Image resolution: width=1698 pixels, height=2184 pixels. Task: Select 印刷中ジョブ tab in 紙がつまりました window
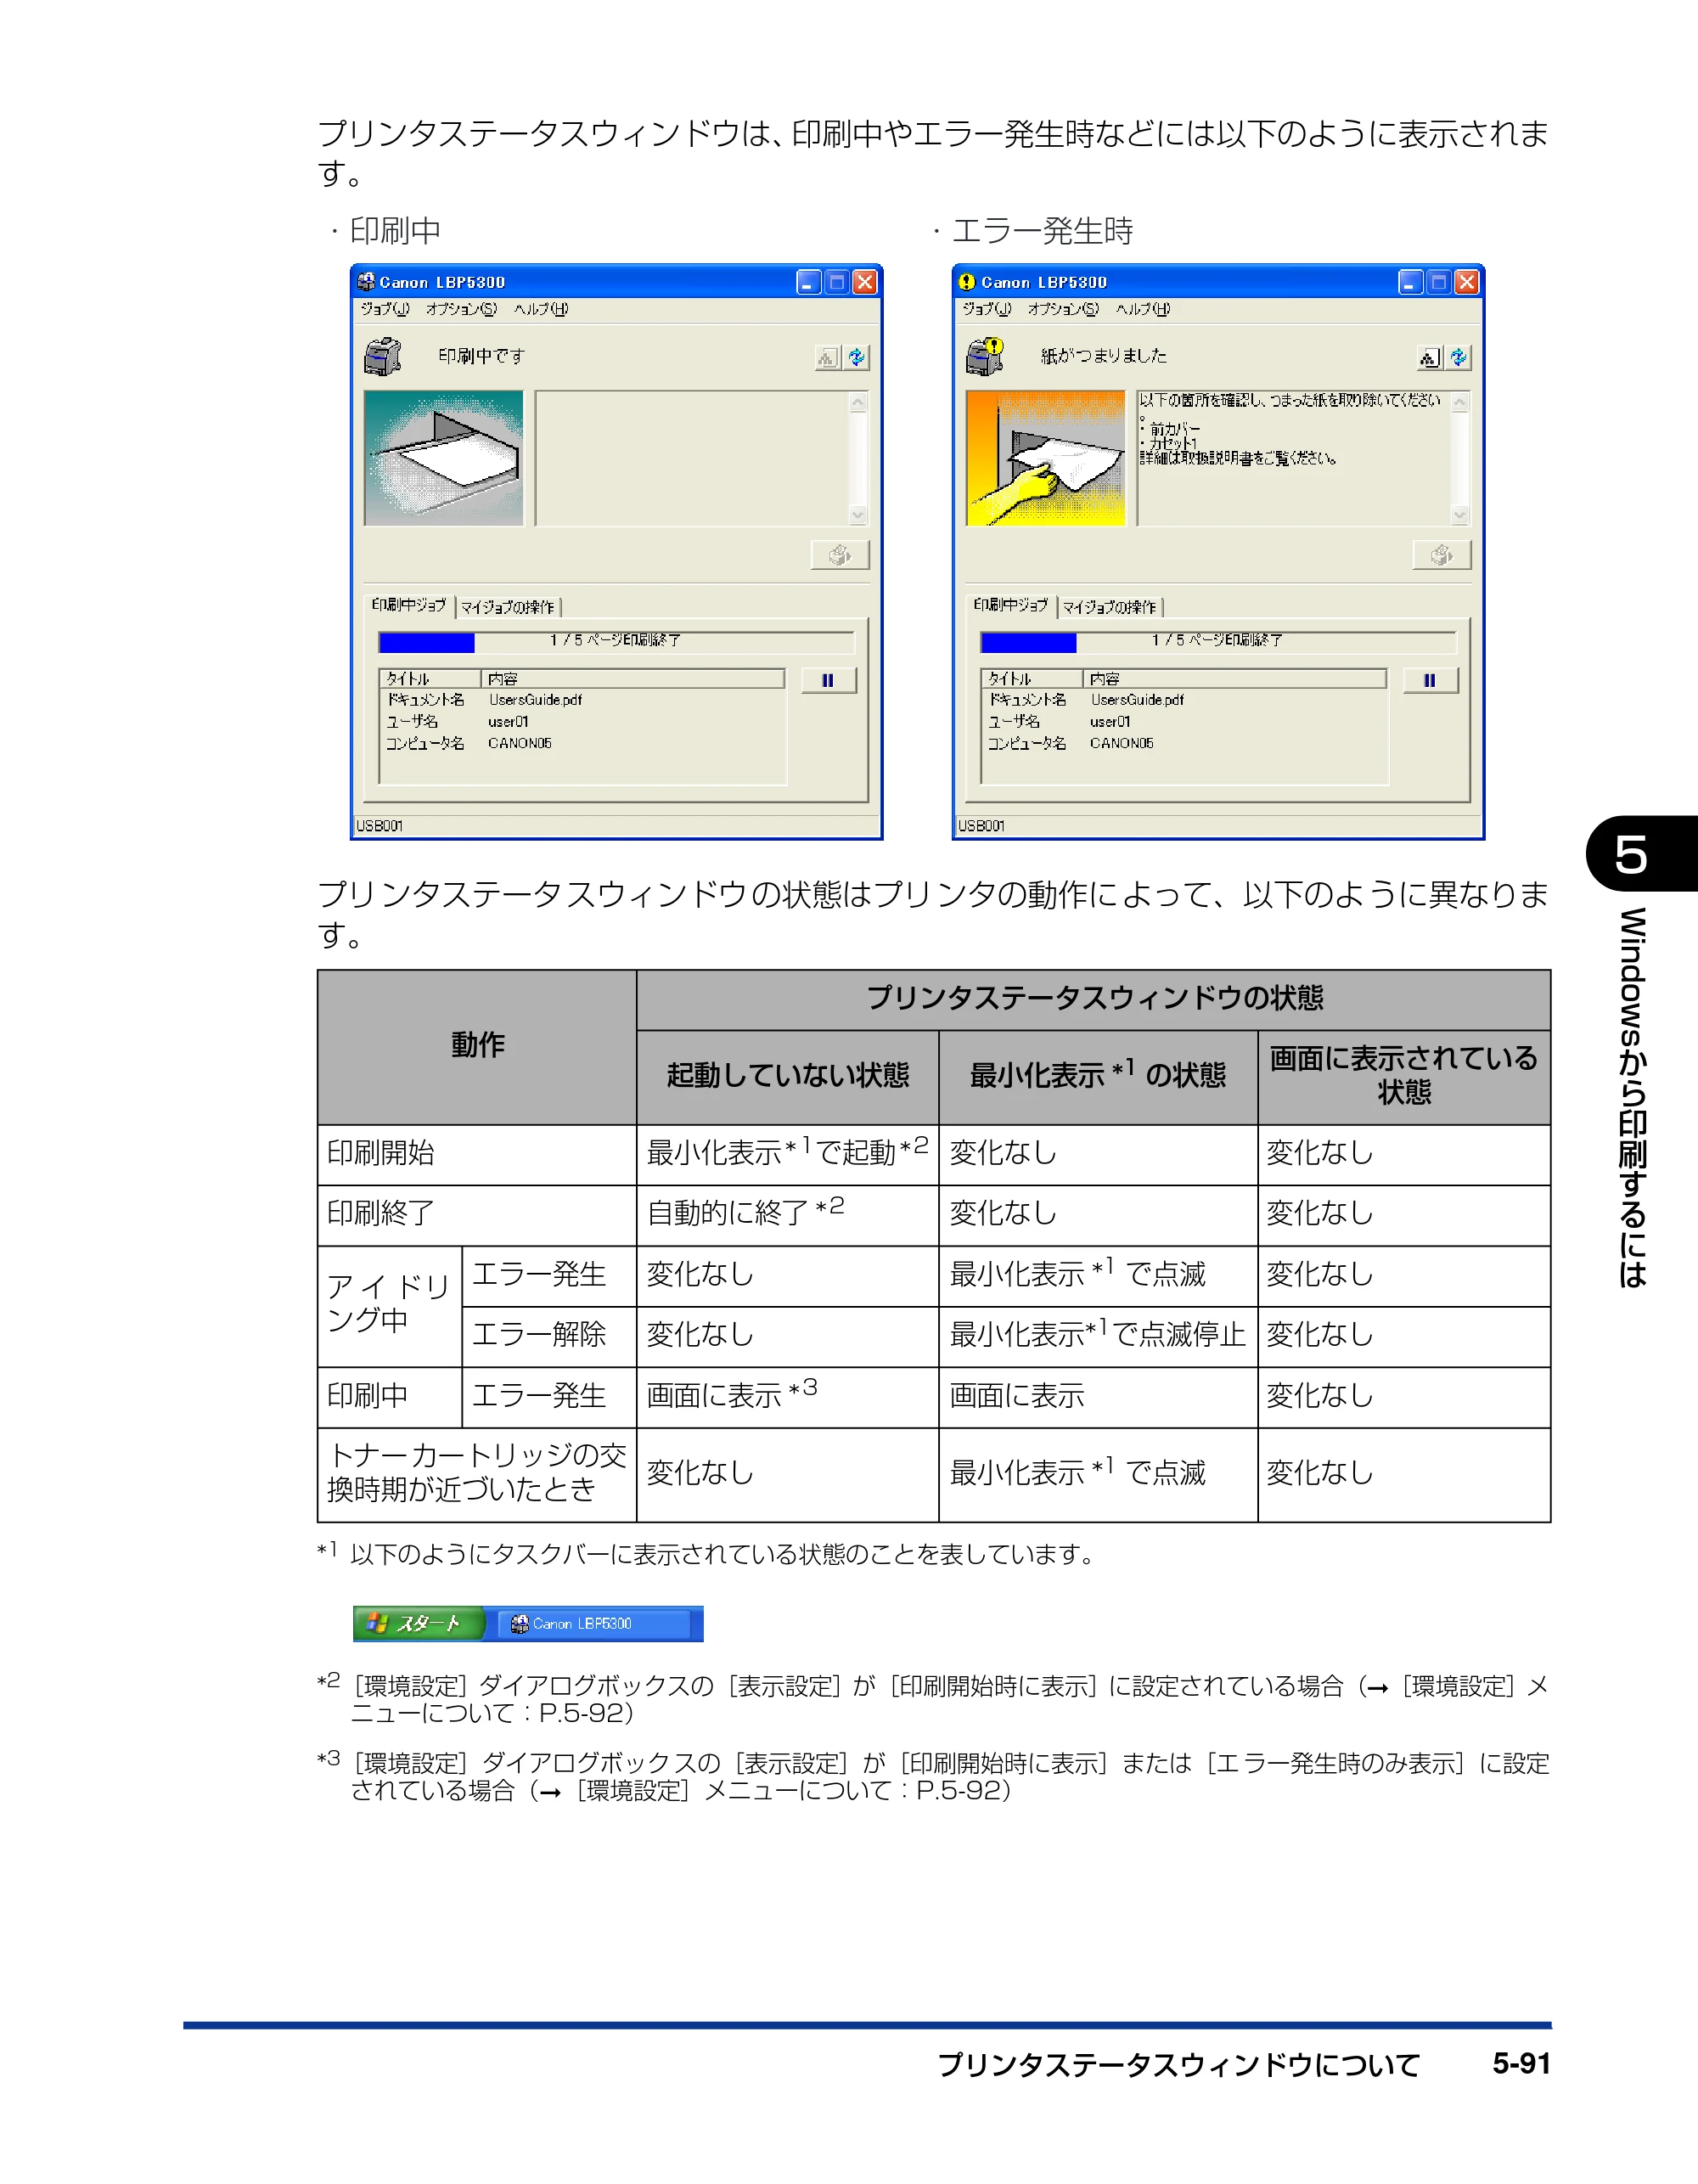(1011, 605)
